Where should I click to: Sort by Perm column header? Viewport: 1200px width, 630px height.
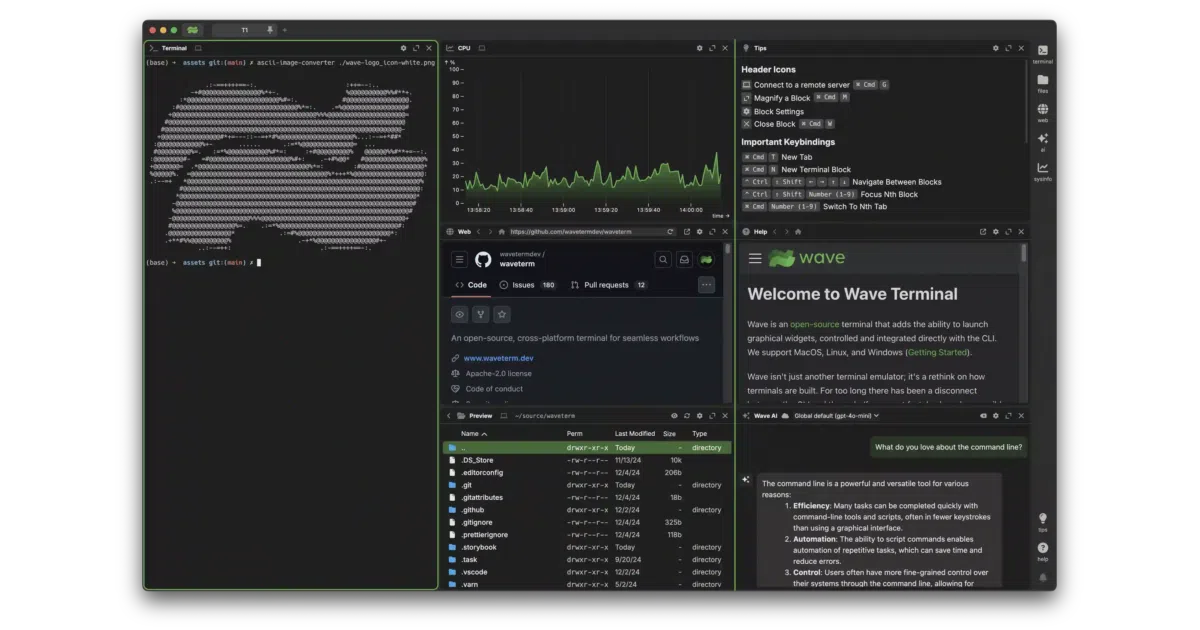[574, 434]
